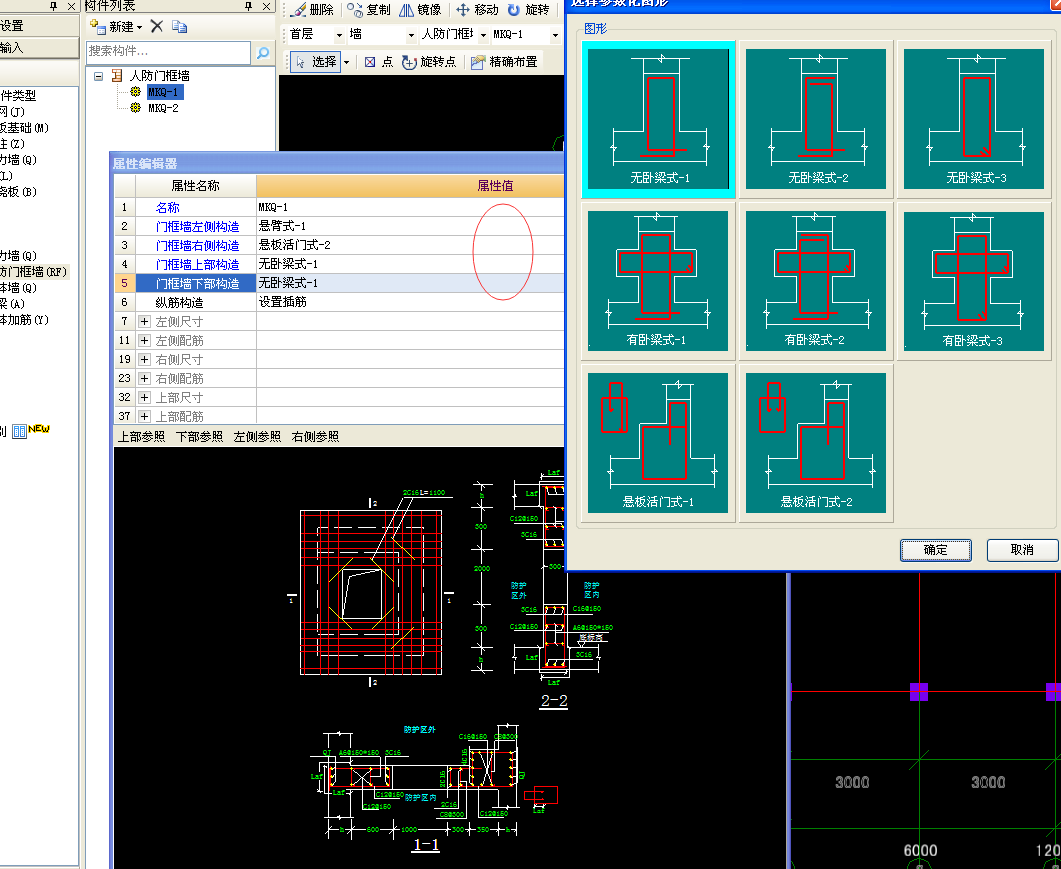Viewport: 1061px width, 869px height.
Task: Click the copy component icon in component list
Action: pos(179,26)
